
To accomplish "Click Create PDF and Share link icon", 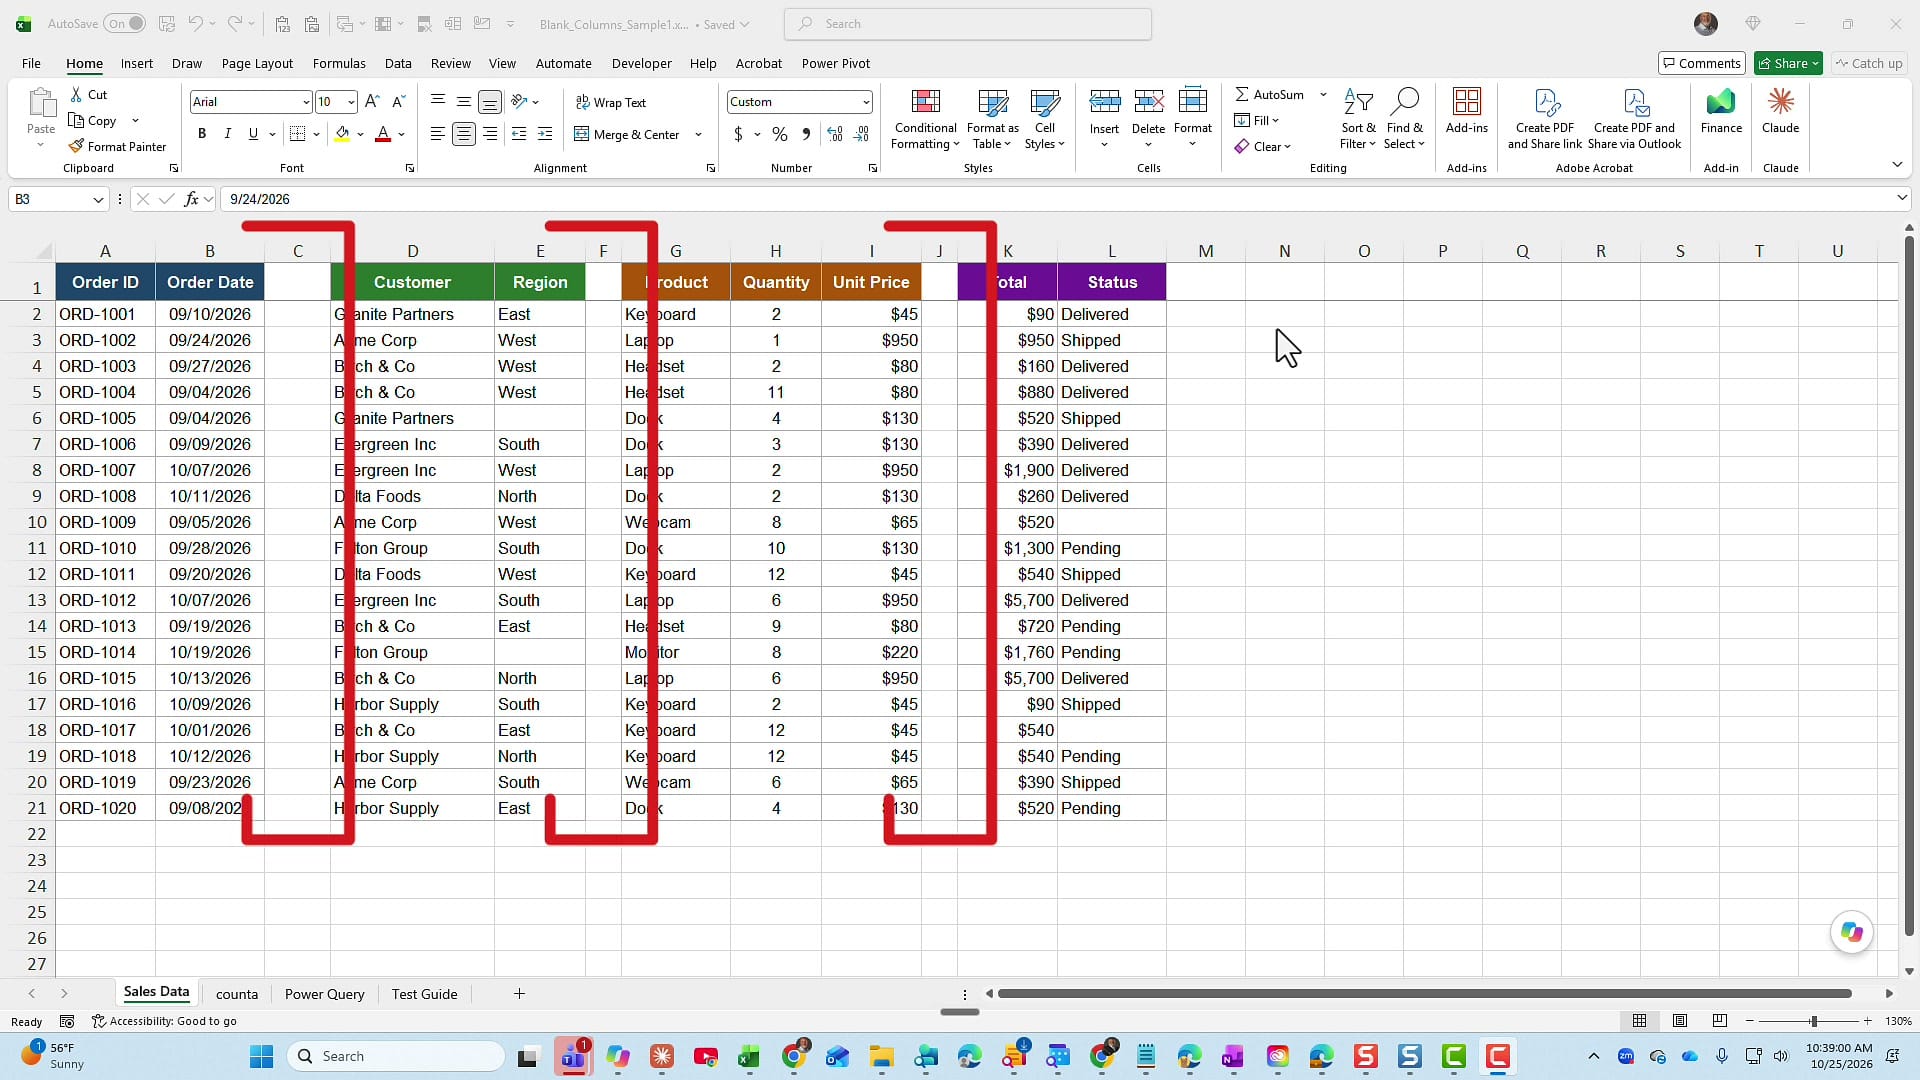I will click(x=1545, y=102).
